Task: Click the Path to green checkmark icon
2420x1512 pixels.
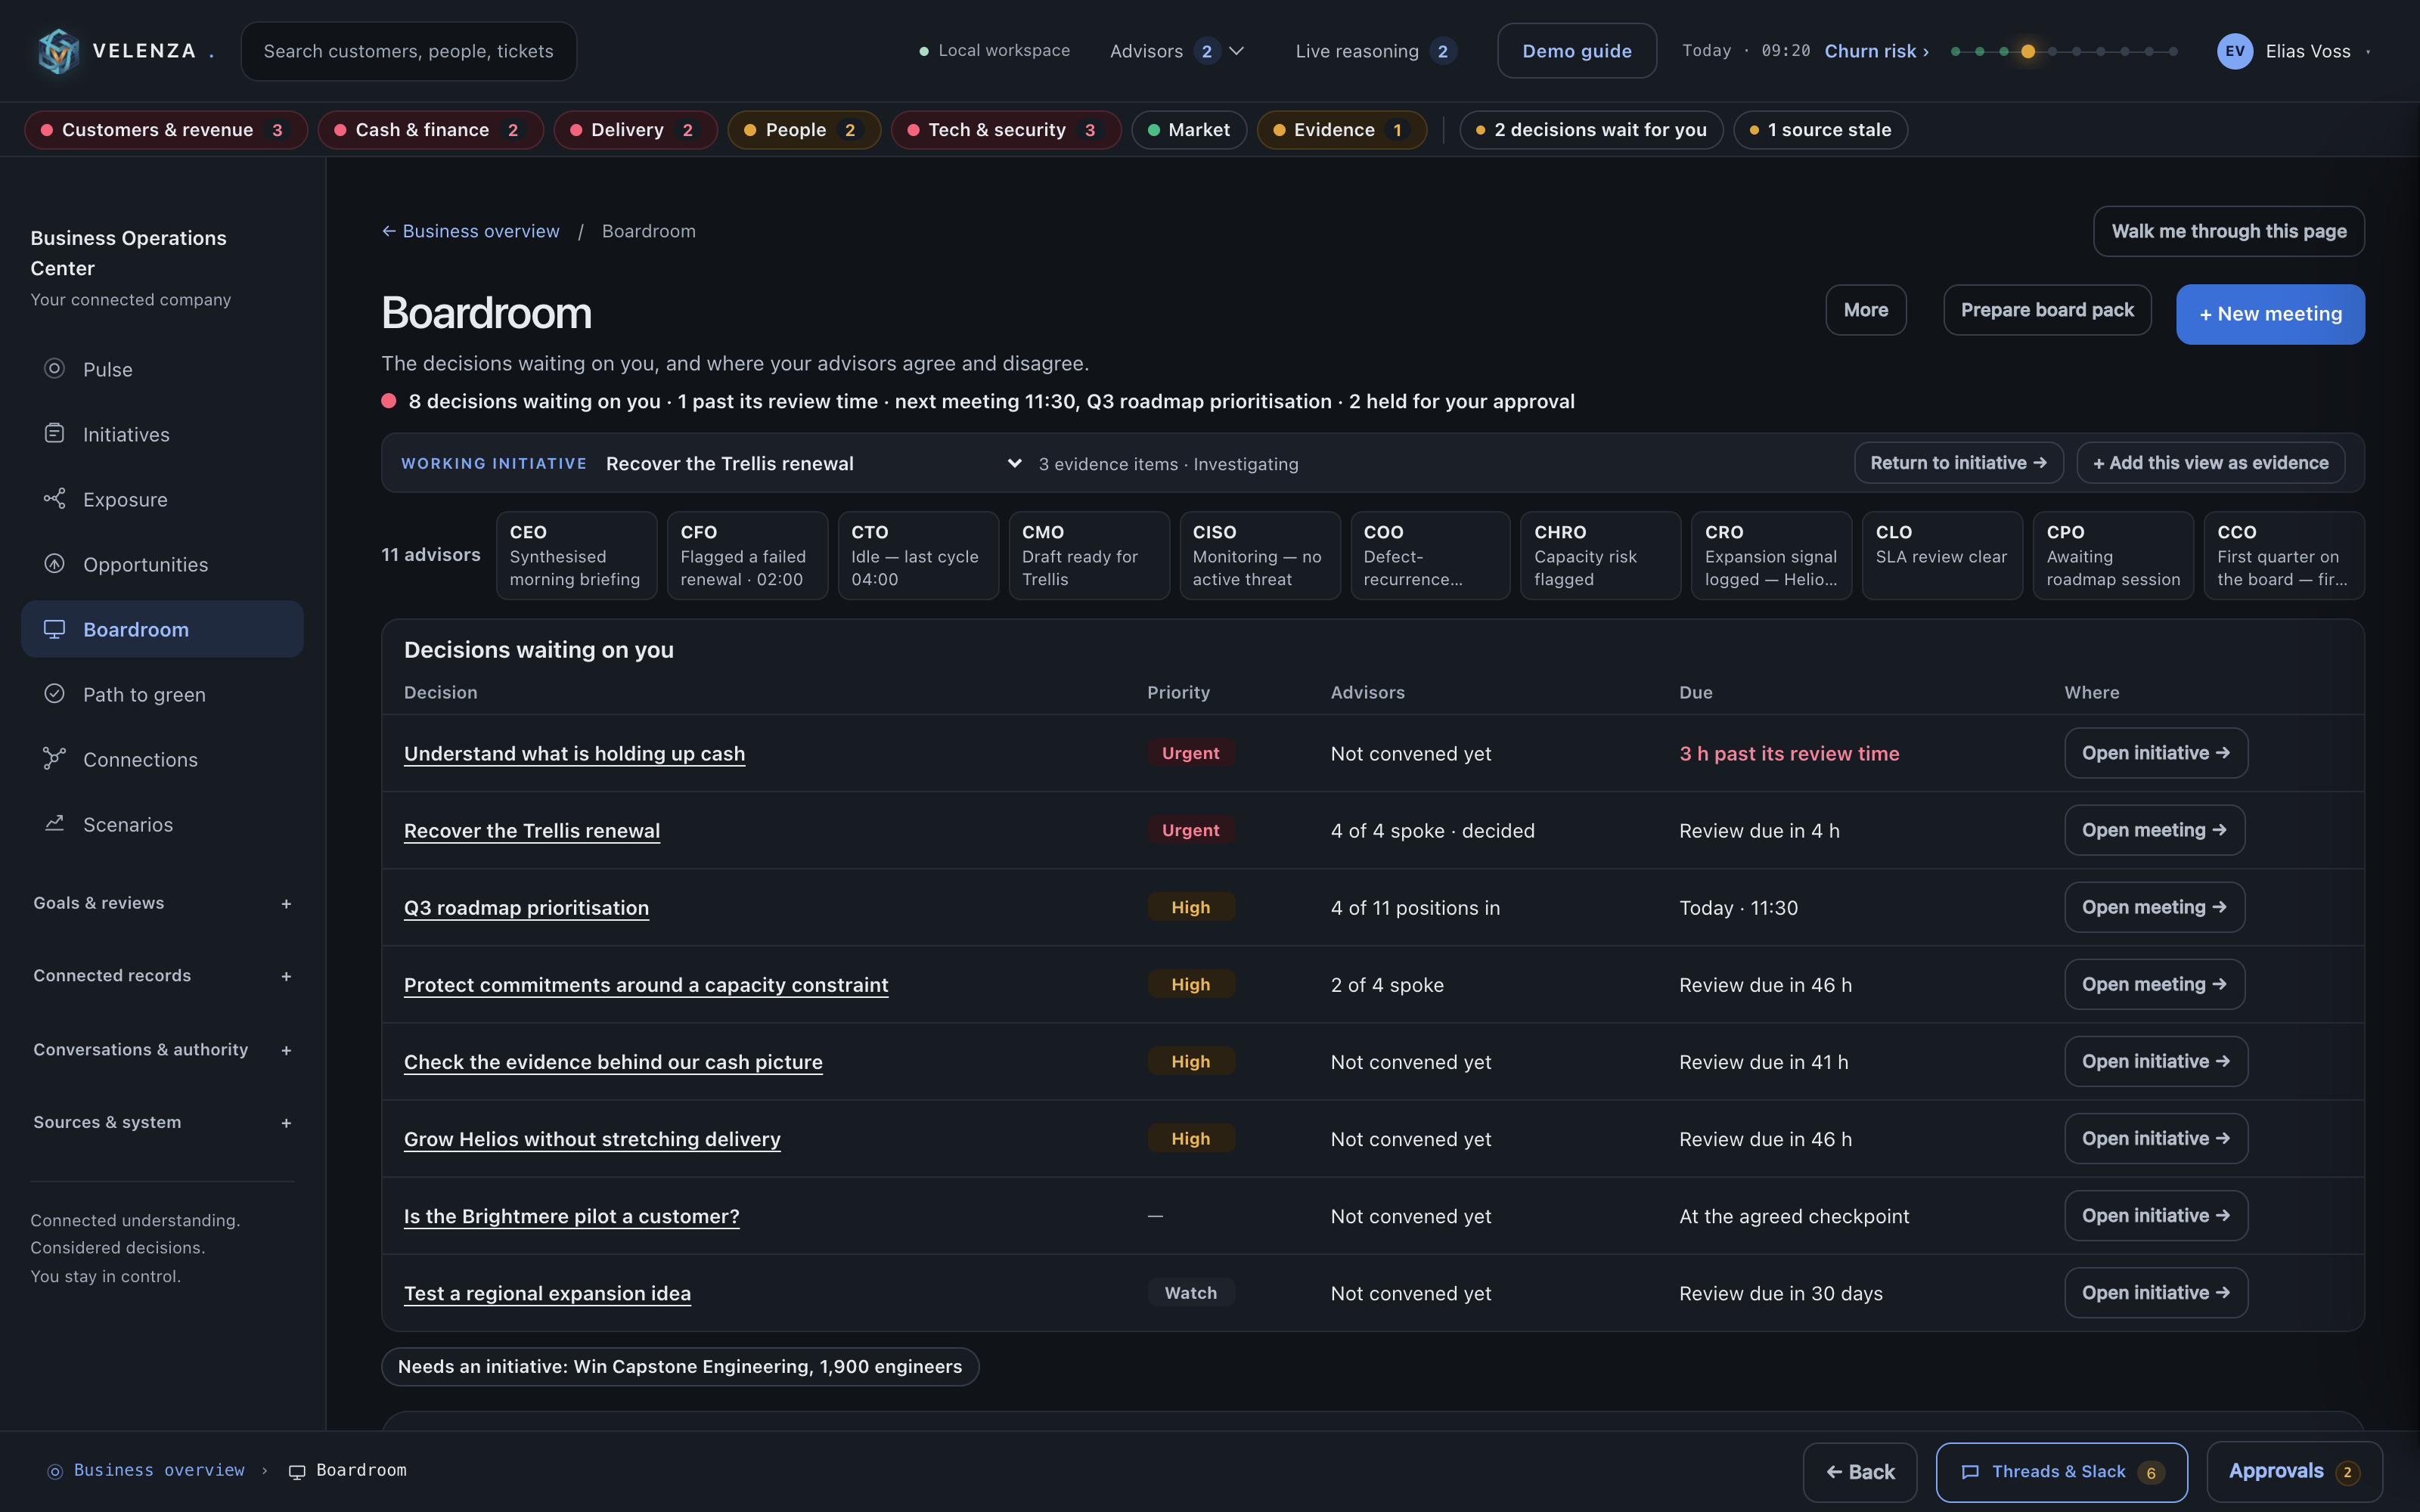Action: tap(55, 694)
